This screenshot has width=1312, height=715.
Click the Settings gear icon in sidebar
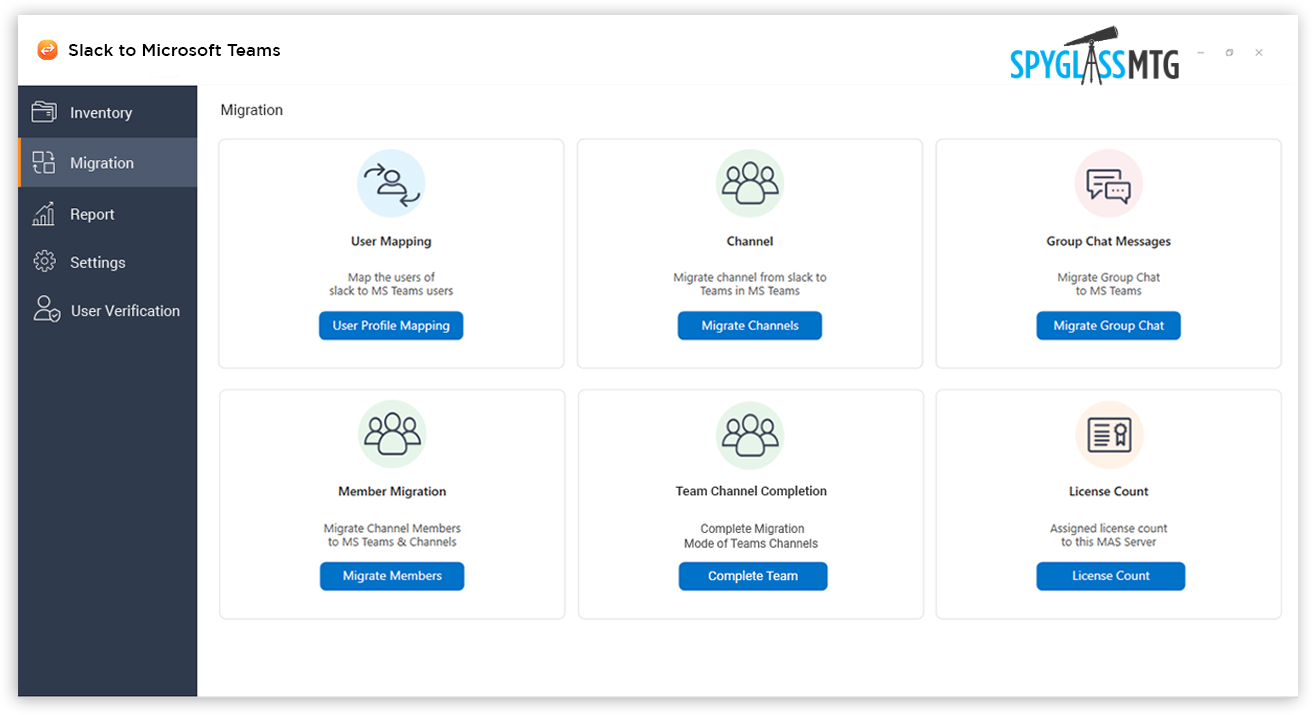point(44,262)
